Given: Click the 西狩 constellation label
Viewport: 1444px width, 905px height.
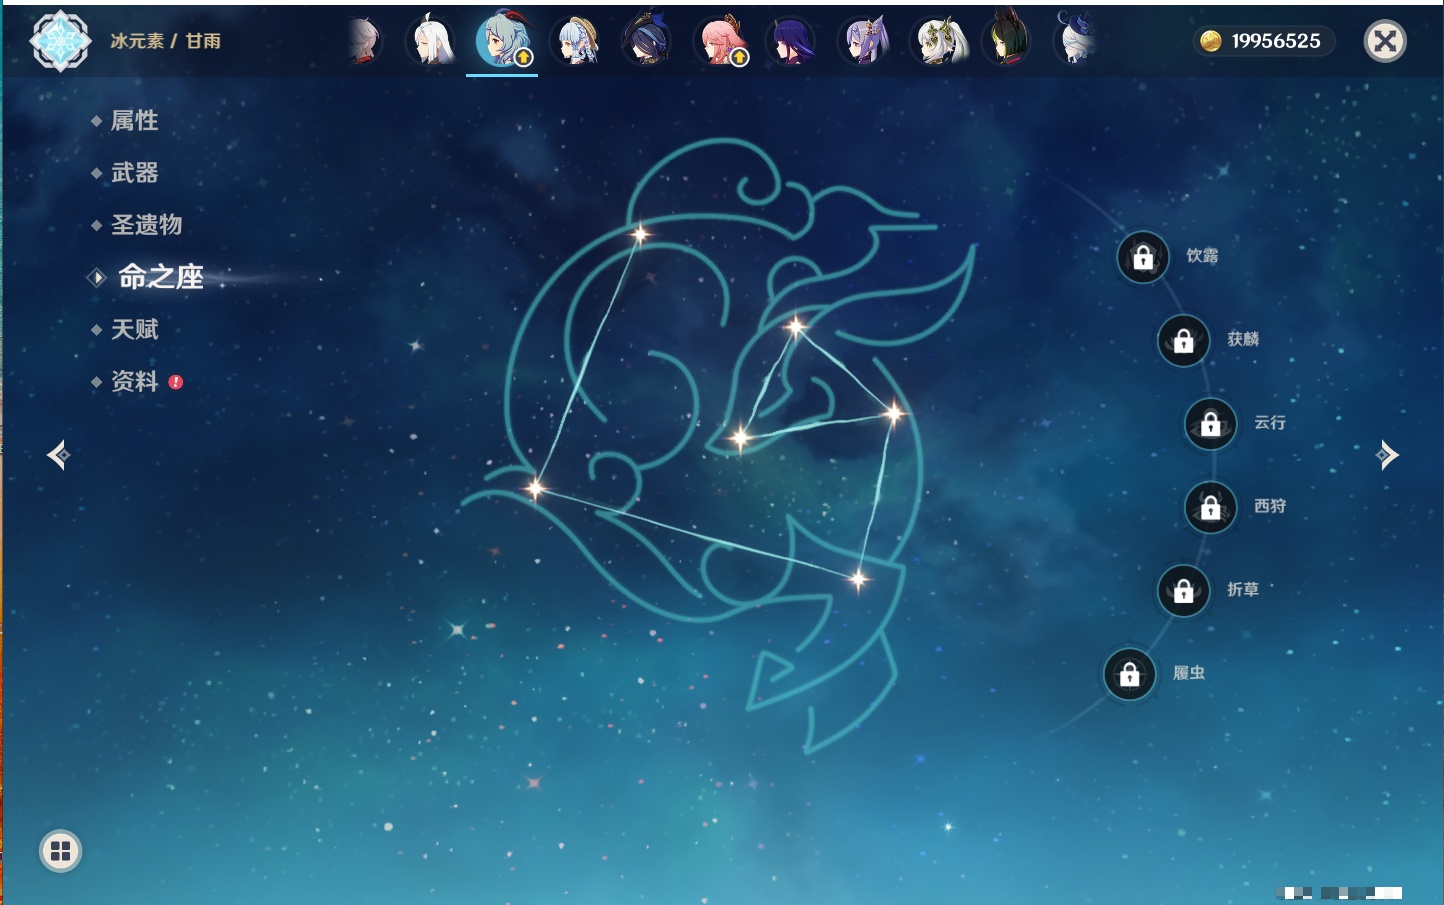Looking at the screenshot, I should click(x=1270, y=506).
